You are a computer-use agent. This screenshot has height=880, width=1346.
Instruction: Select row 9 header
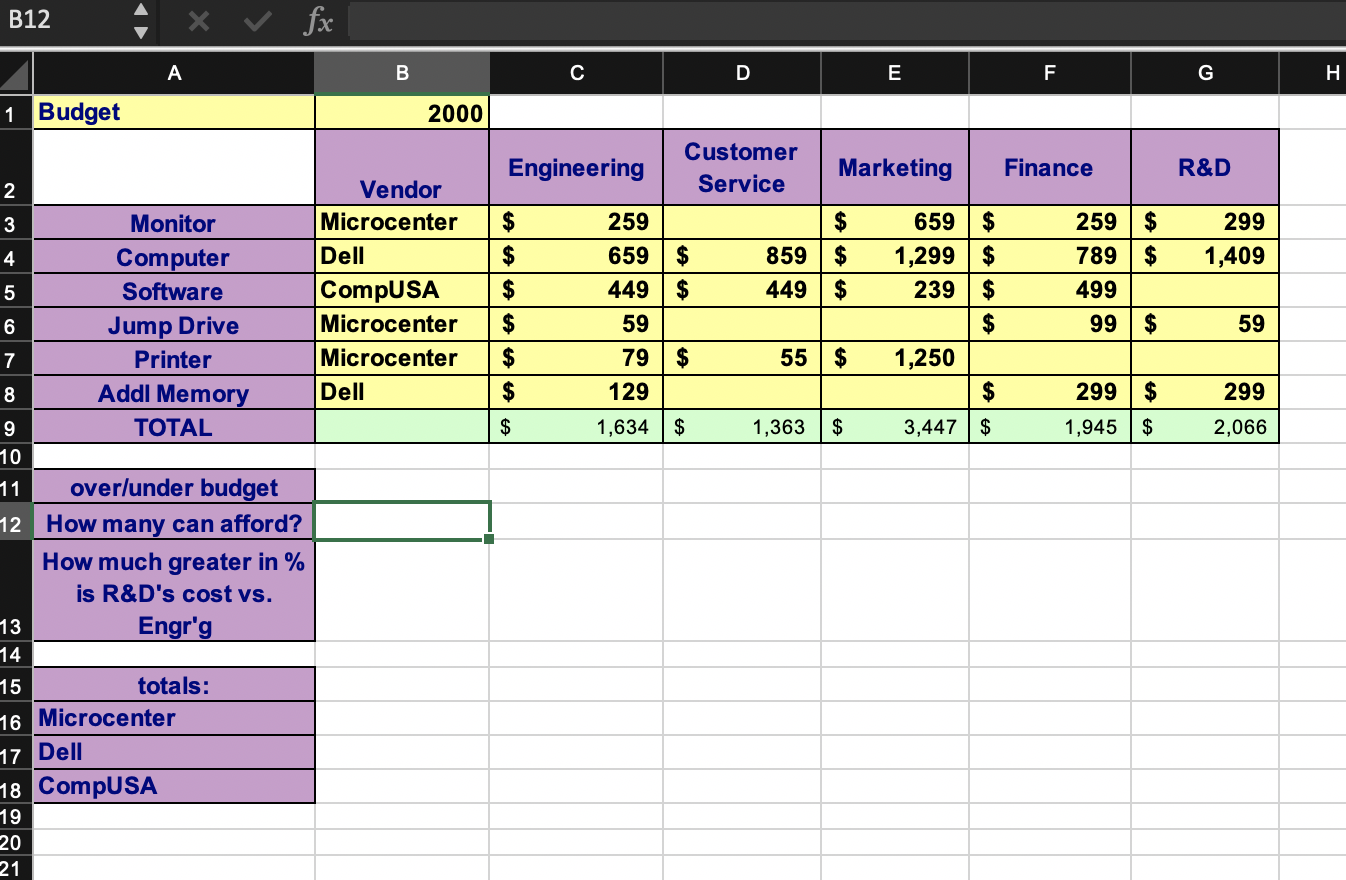pyautogui.click(x=16, y=426)
